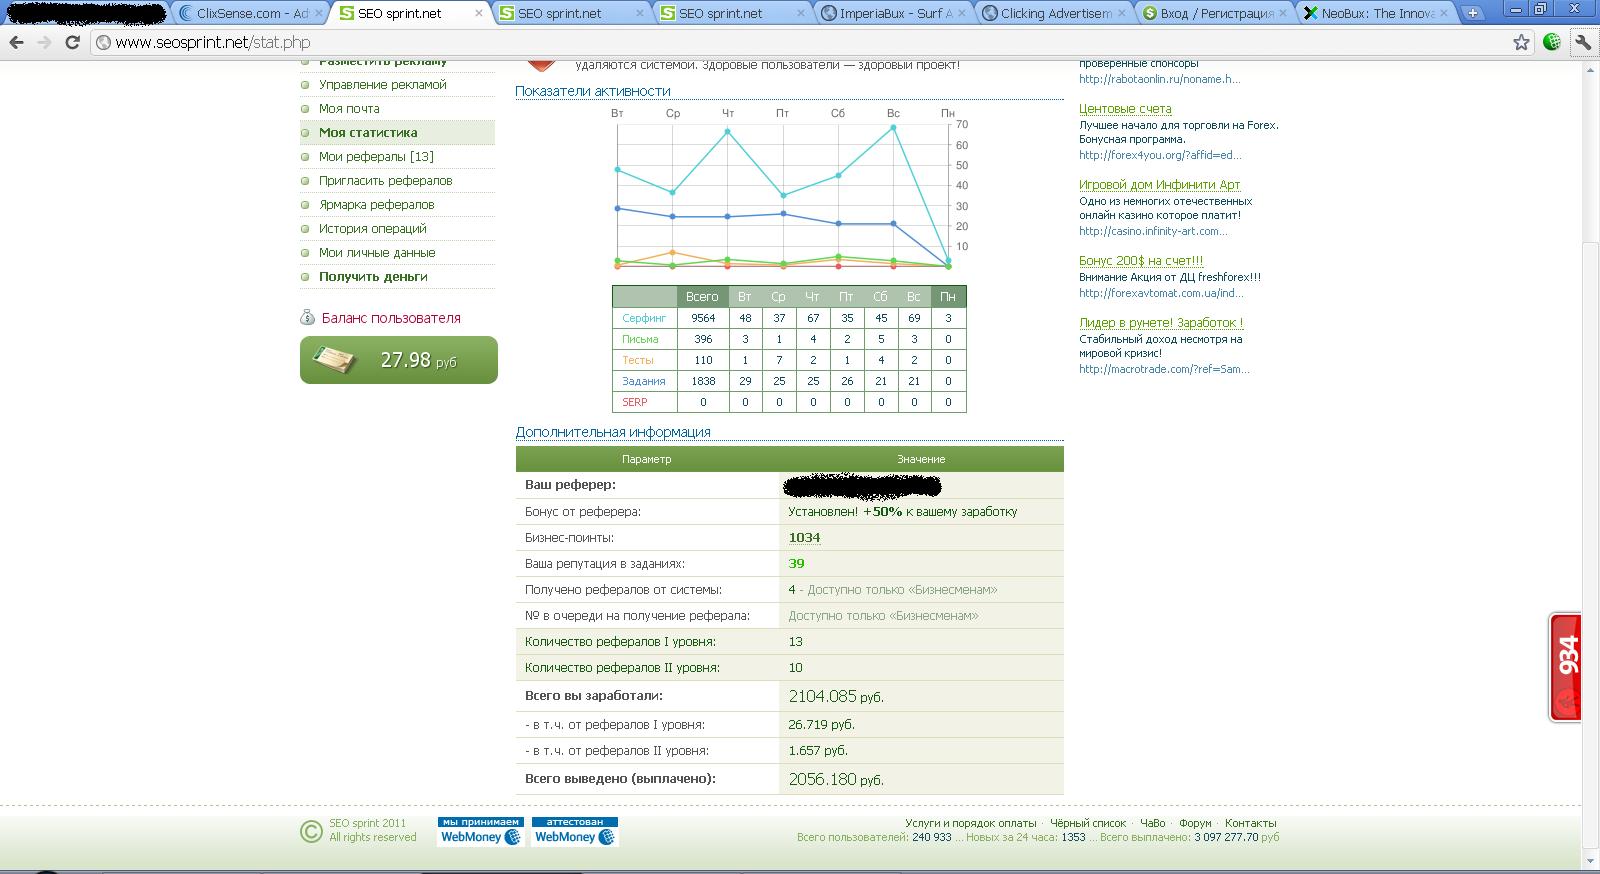Click the browser back arrow
Screen dimensions: 1600x874
(x=16, y=43)
